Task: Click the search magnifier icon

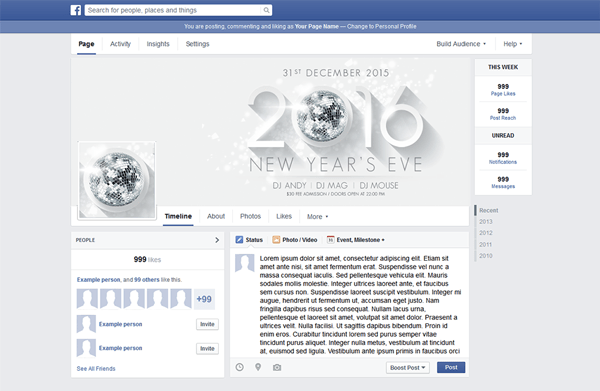Action: click(x=266, y=10)
